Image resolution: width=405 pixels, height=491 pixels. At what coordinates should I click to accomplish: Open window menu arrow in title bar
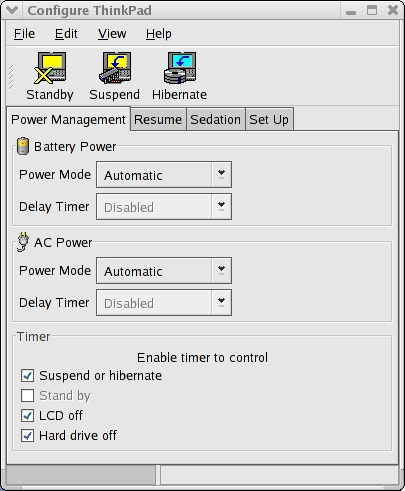12,10
